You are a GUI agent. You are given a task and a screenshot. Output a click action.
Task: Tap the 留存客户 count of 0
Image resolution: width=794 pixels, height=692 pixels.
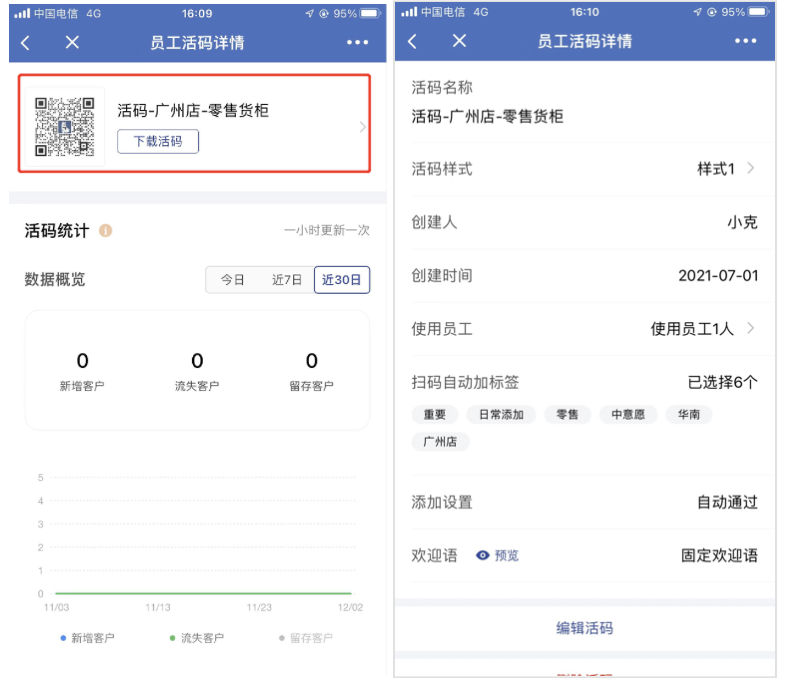[311, 361]
